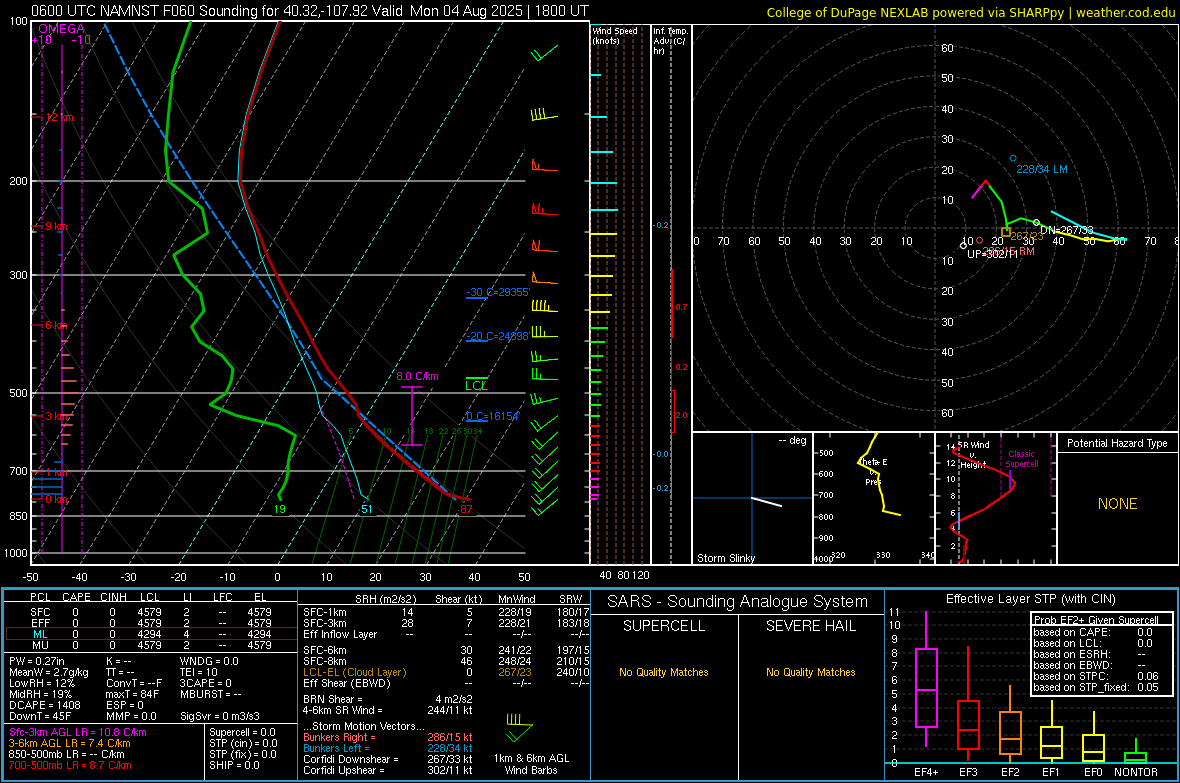Click the 8.0 C/km lapse rate label
The height and width of the screenshot is (783, 1180).
[x=417, y=376]
